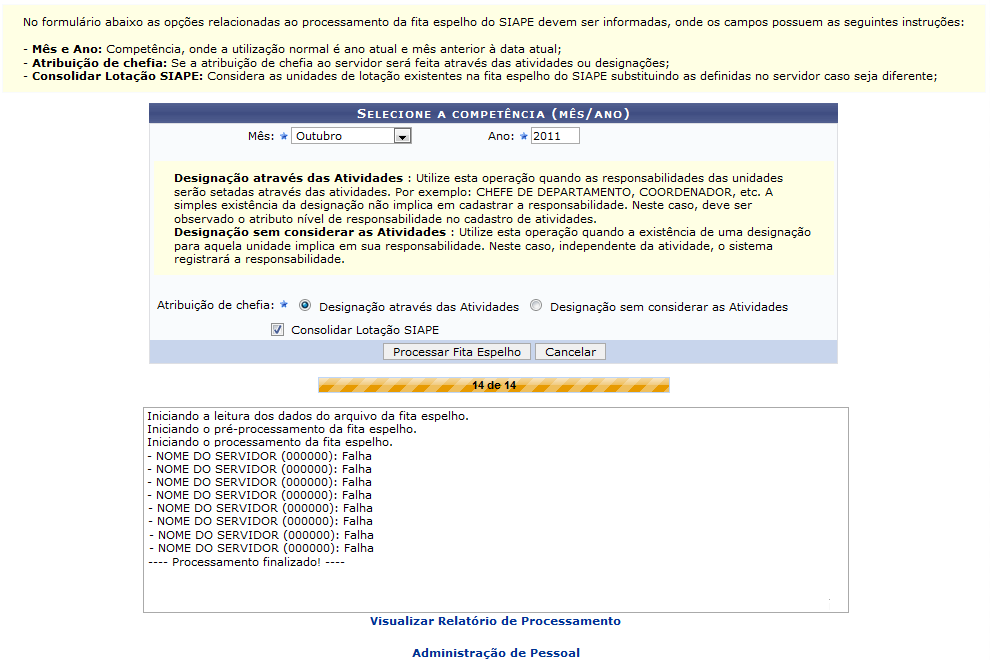Click the first log line Iniciando a leitura
This screenshot has height=660, width=990.
307,415
